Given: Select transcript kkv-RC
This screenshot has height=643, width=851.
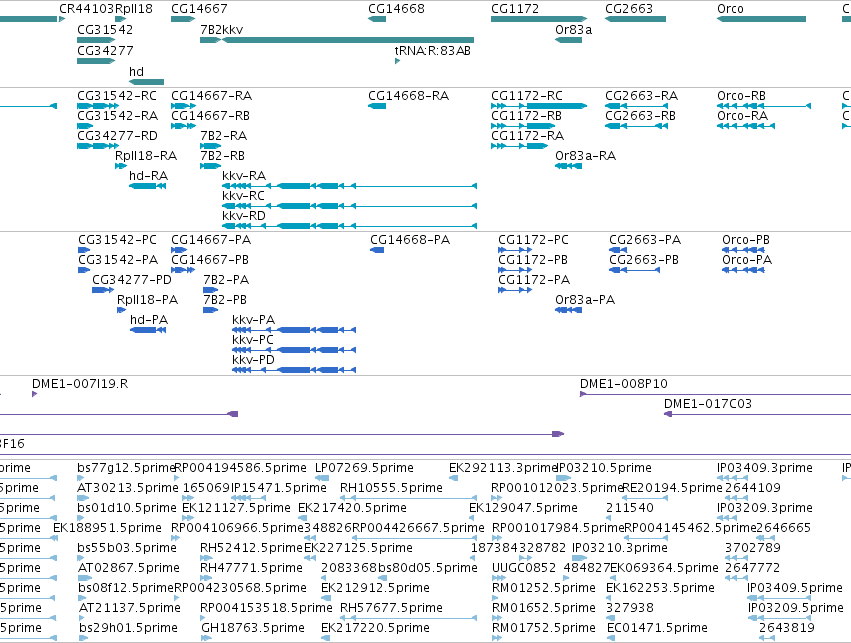Looking at the screenshot, I should (x=350, y=206).
